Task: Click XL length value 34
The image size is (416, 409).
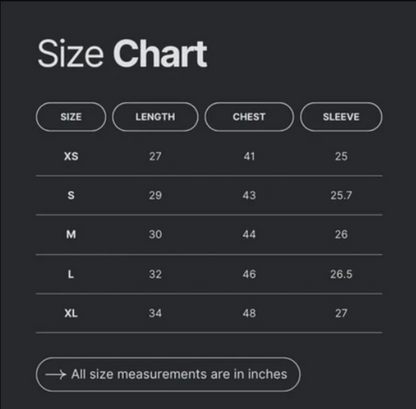Action: click(155, 313)
